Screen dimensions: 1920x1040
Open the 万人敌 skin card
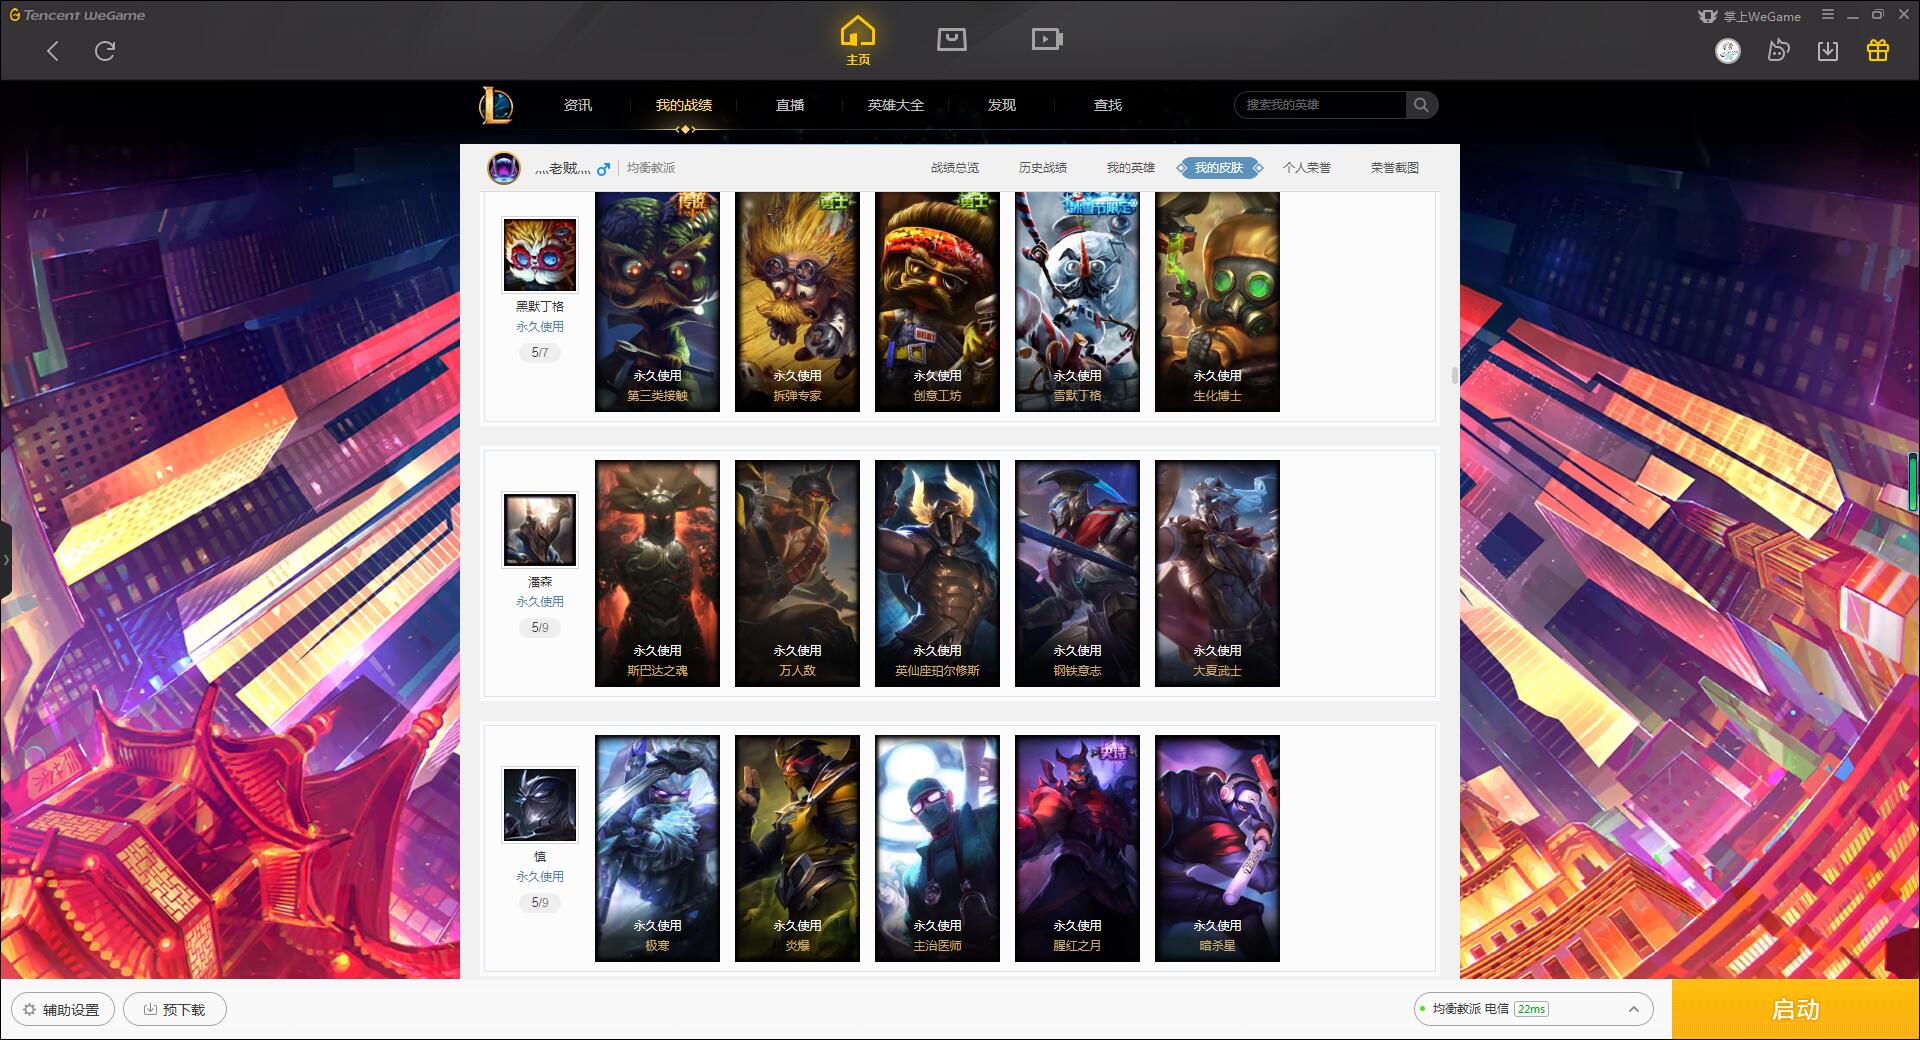[x=797, y=573]
